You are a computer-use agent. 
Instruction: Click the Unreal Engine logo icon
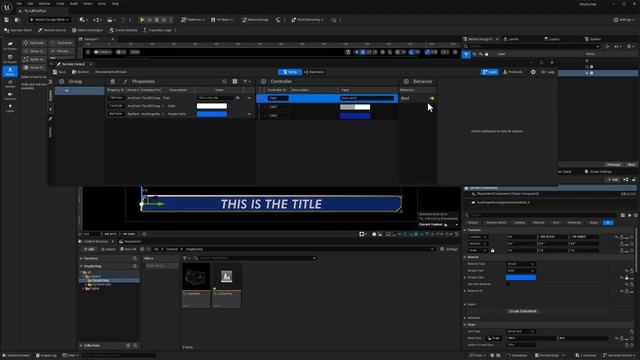[x=7, y=7]
